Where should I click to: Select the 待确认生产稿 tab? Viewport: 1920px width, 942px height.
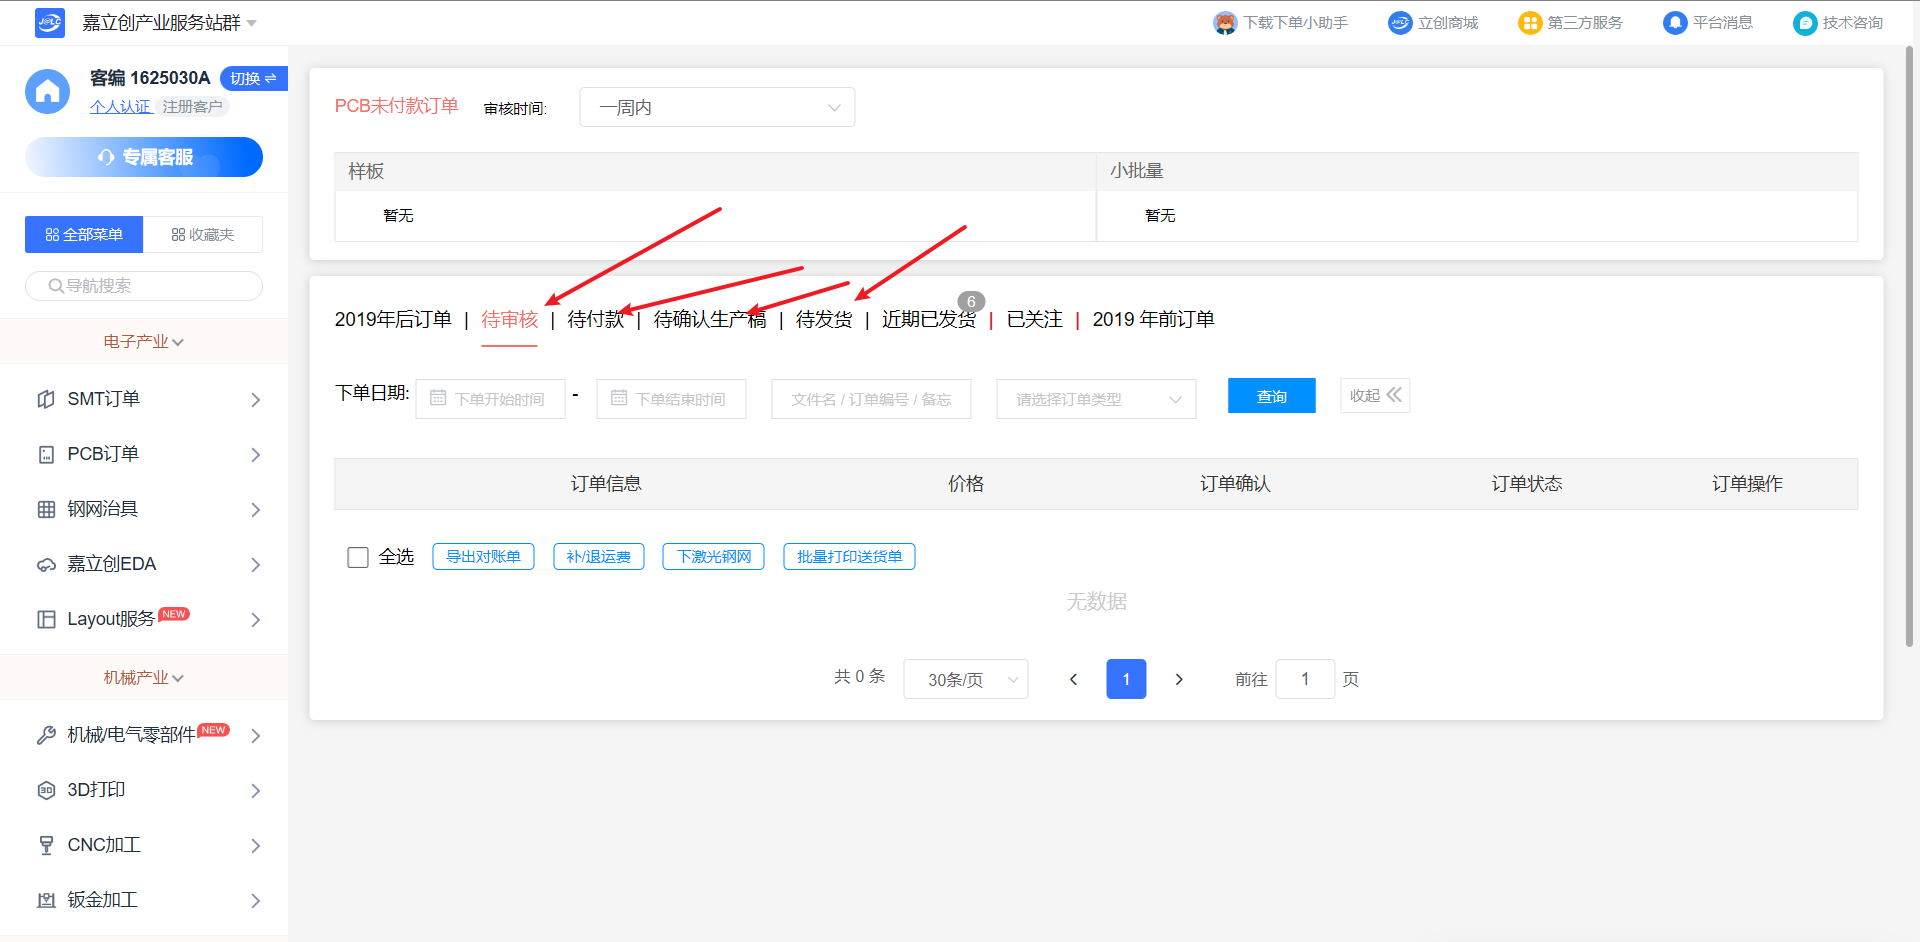click(x=710, y=319)
